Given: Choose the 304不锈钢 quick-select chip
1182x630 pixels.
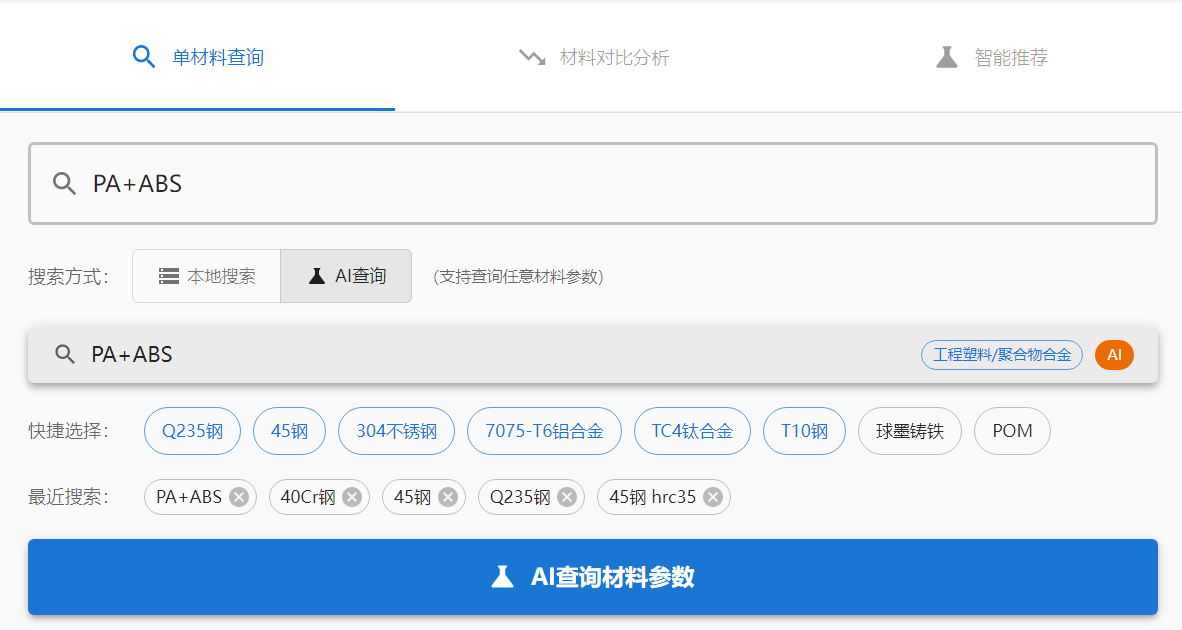Looking at the screenshot, I should pyautogui.click(x=397, y=431).
